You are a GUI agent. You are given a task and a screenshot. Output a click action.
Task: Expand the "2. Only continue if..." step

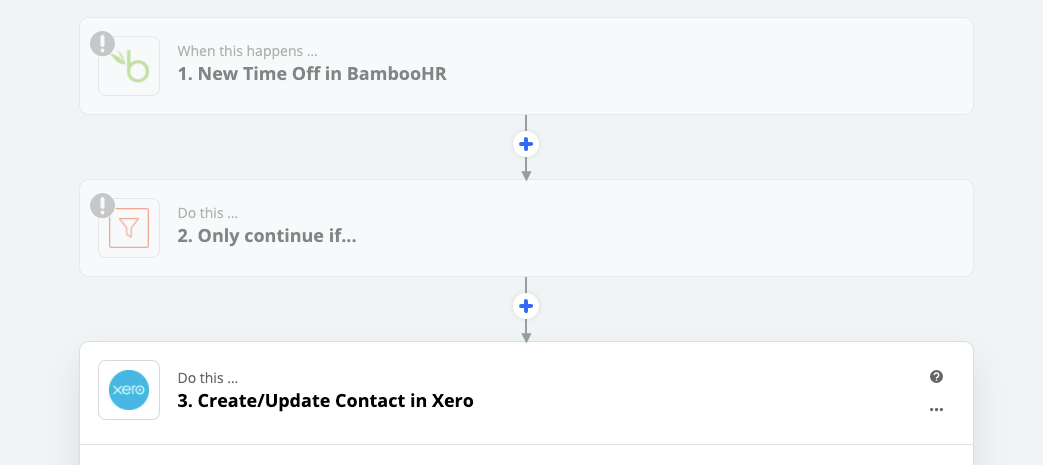(267, 235)
